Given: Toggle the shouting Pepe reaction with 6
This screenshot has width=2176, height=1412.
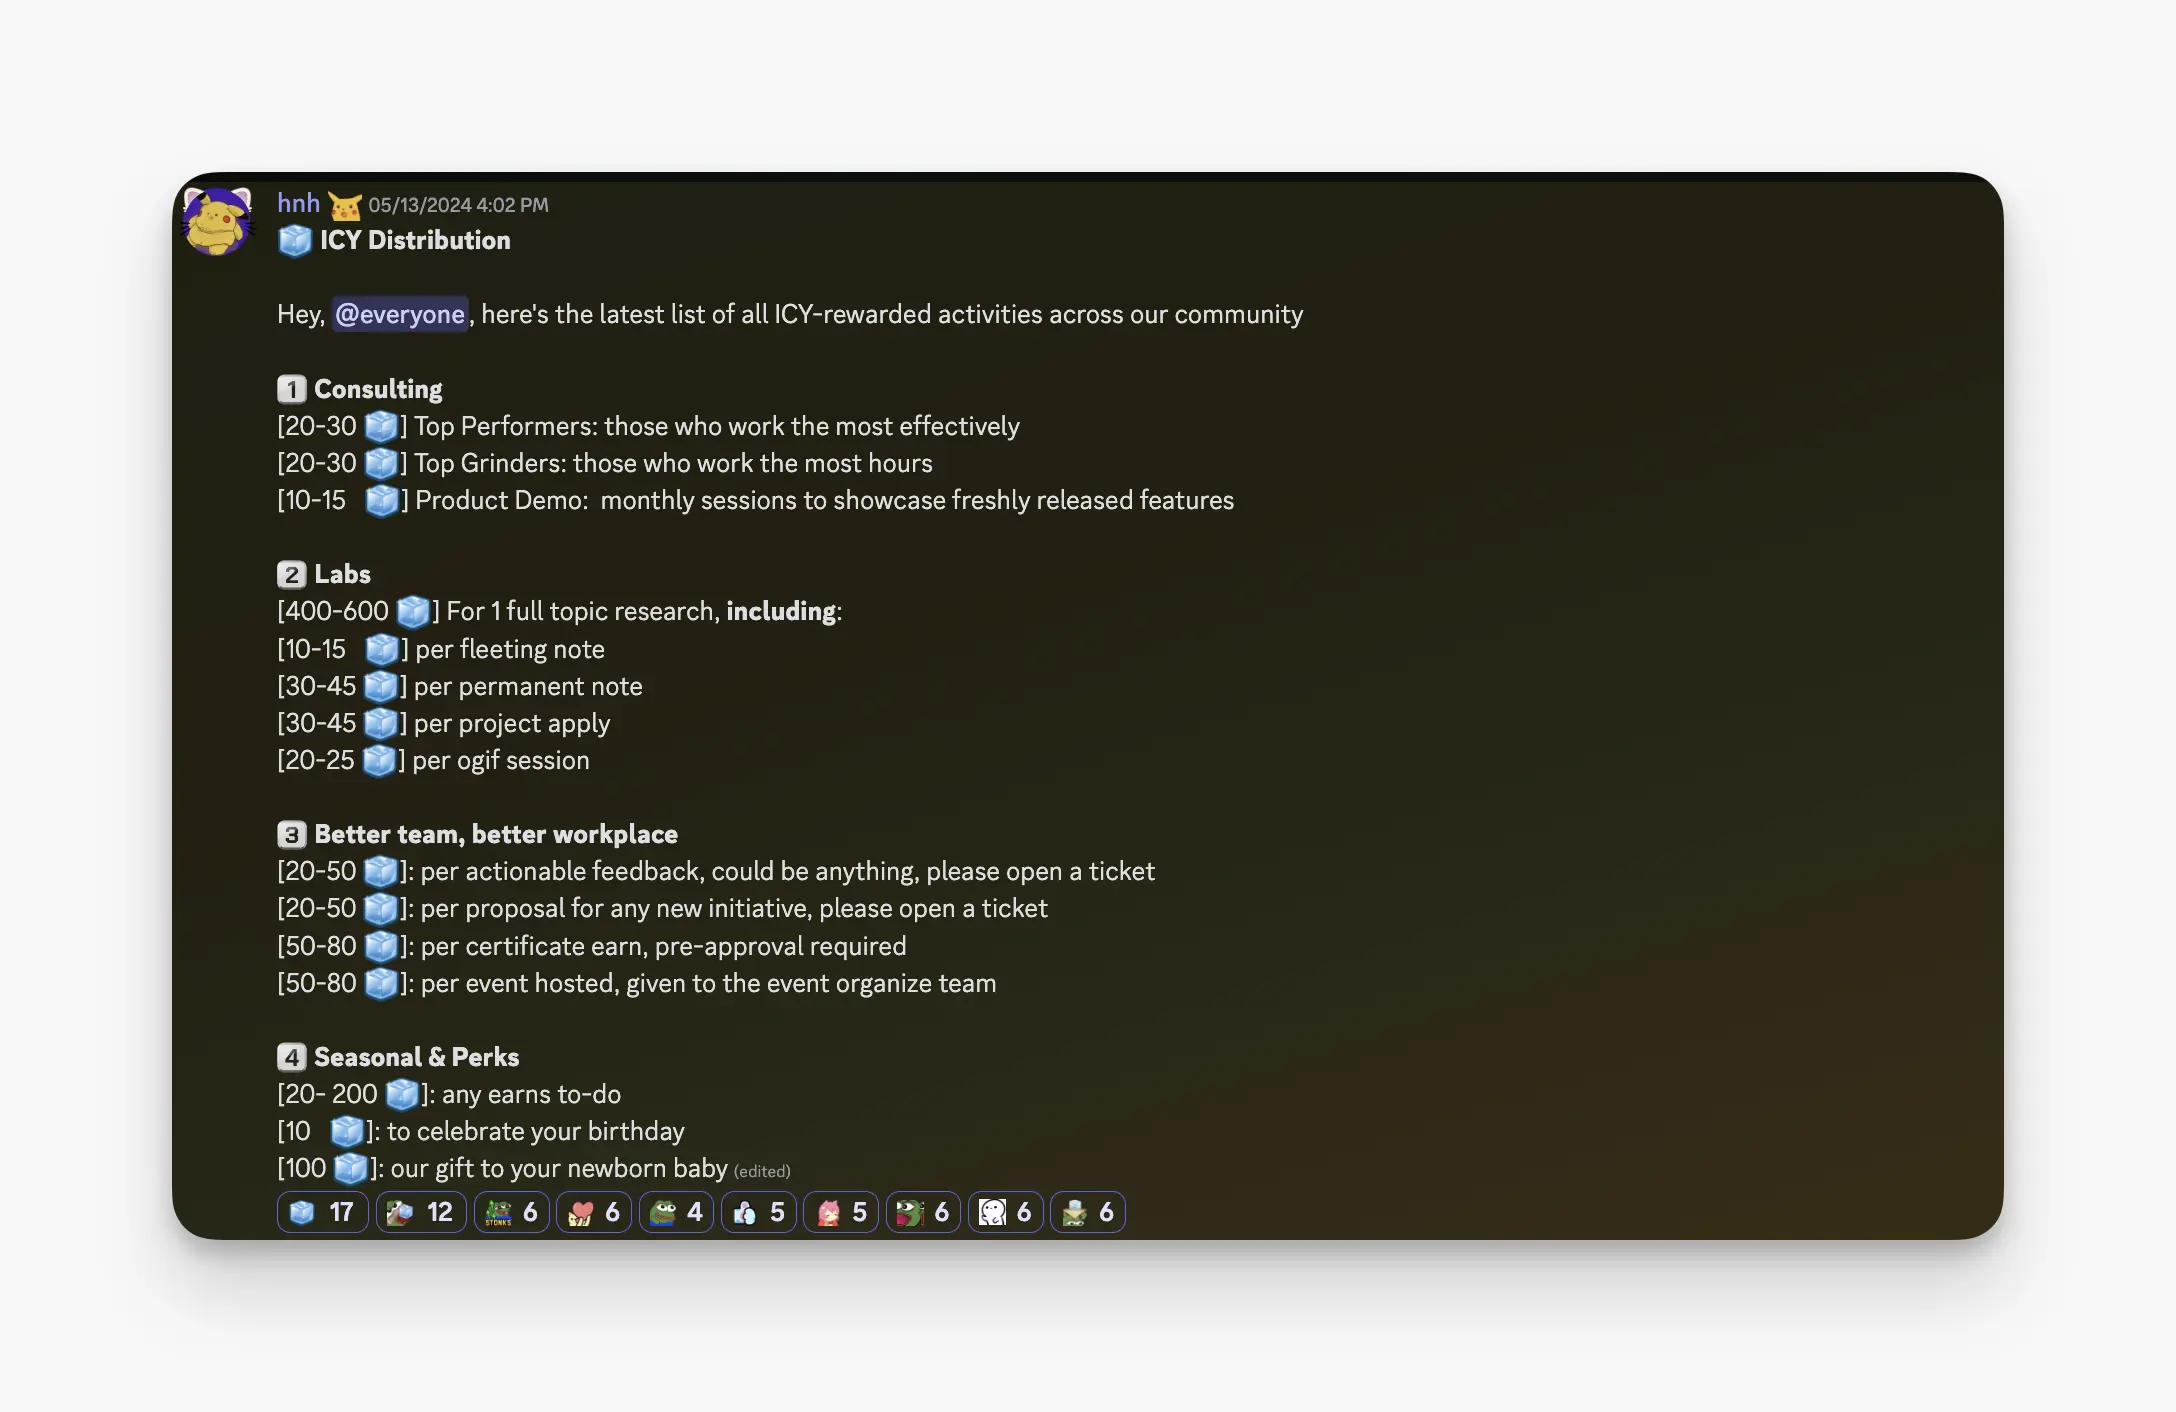Looking at the screenshot, I should pyautogui.click(x=923, y=1212).
